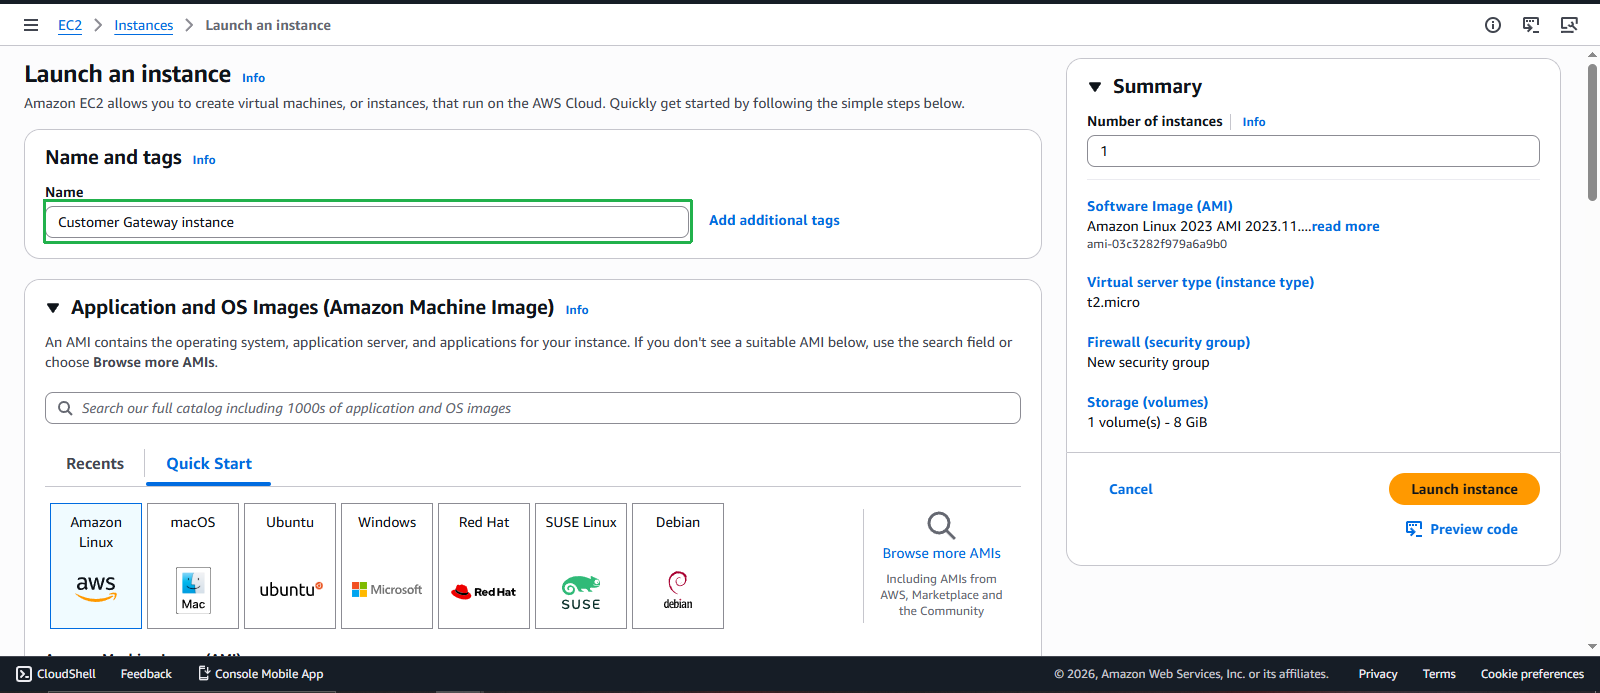1600x693 pixels.
Task: Select the Amazon Linux AMI tile
Action: tap(96, 566)
